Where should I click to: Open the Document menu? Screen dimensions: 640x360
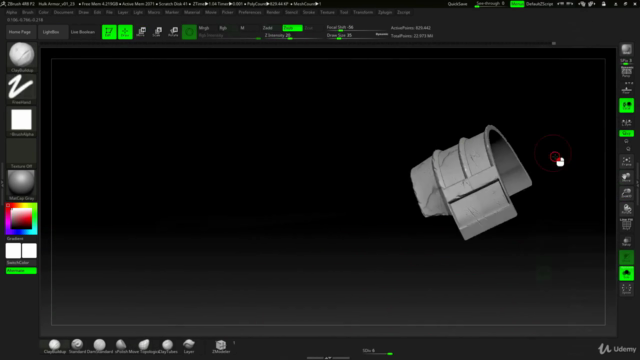[64, 12]
